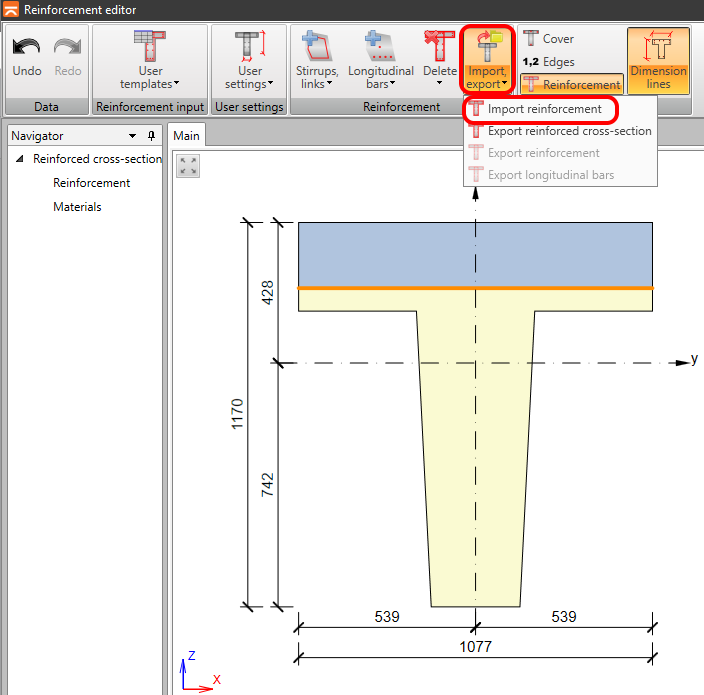Choose Export reinforced cross-section menu item

coord(569,131)
